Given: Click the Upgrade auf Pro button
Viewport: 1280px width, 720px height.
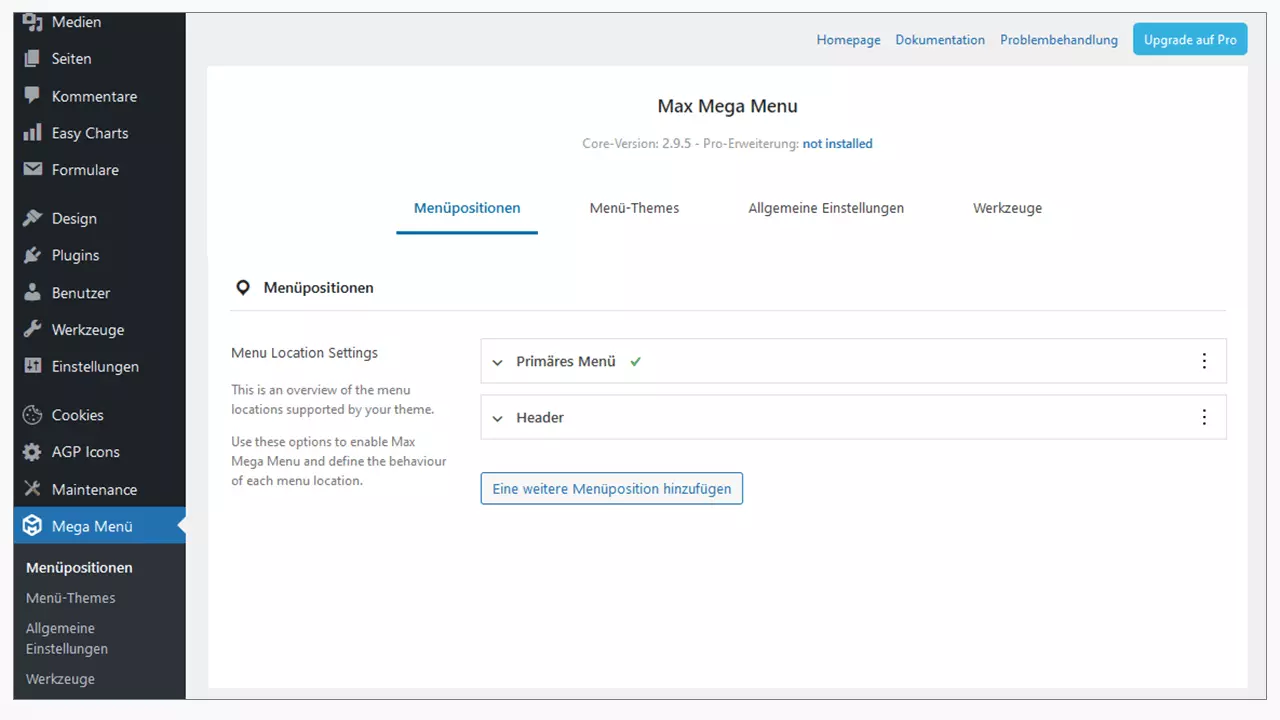Looking at the screenshot, I should pyautogui.click(x=1190, y=40).
